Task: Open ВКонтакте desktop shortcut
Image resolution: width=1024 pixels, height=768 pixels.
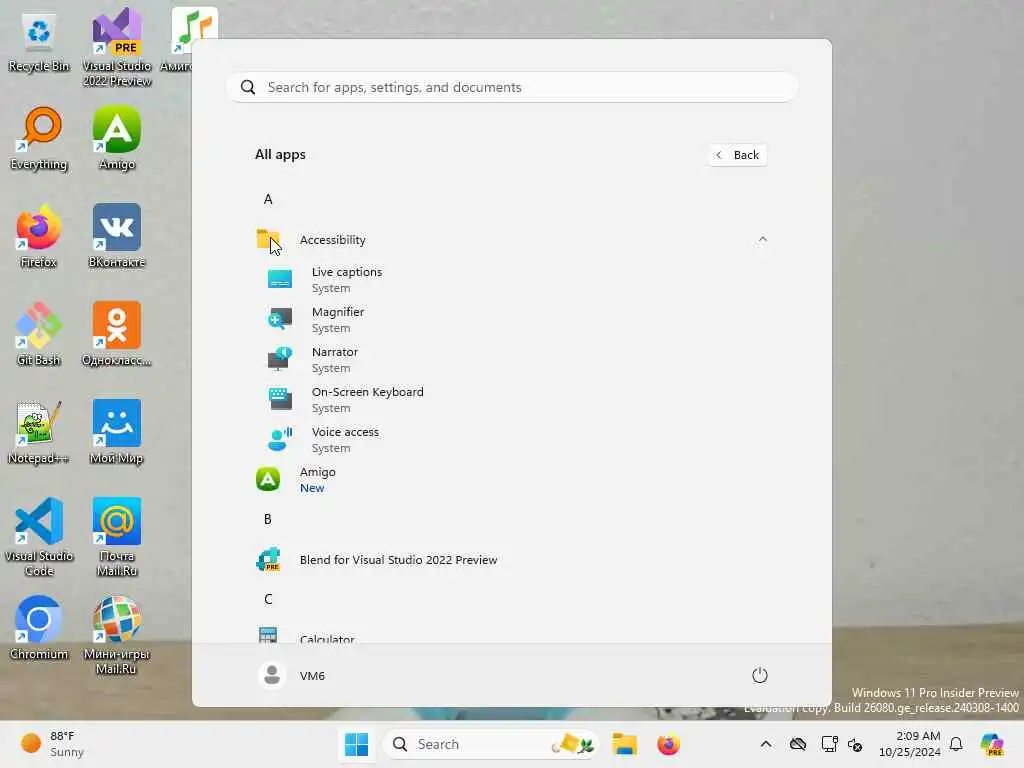Action: [x=117, y=236]
